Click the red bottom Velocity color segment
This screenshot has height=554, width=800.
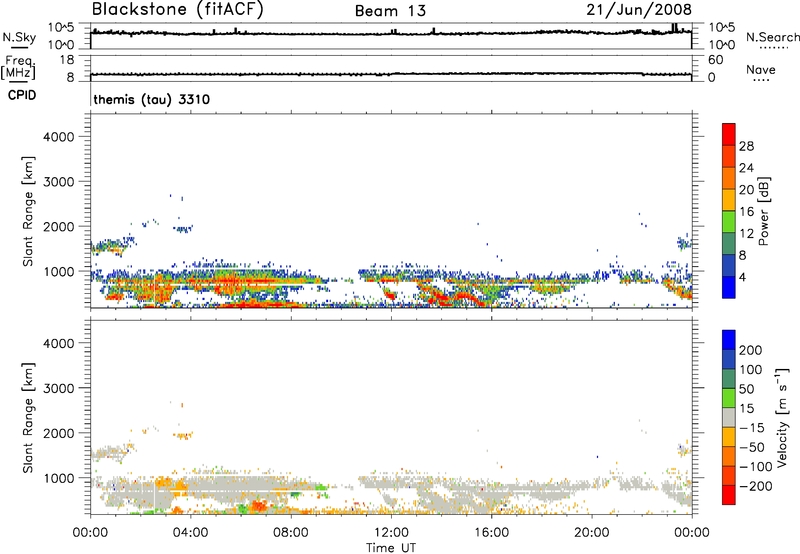[729, 495]
